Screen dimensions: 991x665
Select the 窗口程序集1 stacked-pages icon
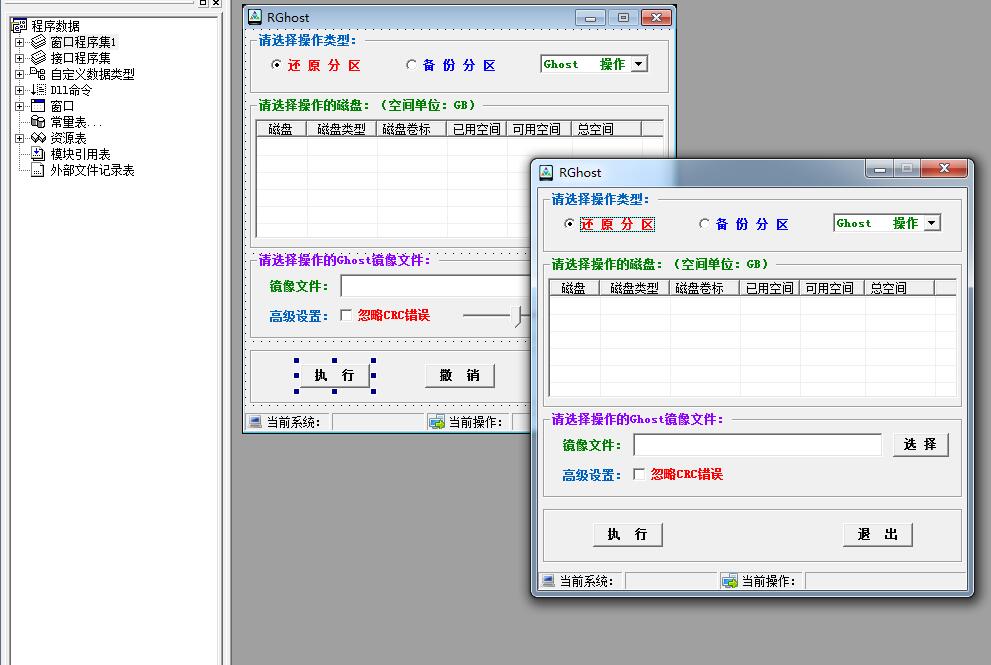point(39,42)
